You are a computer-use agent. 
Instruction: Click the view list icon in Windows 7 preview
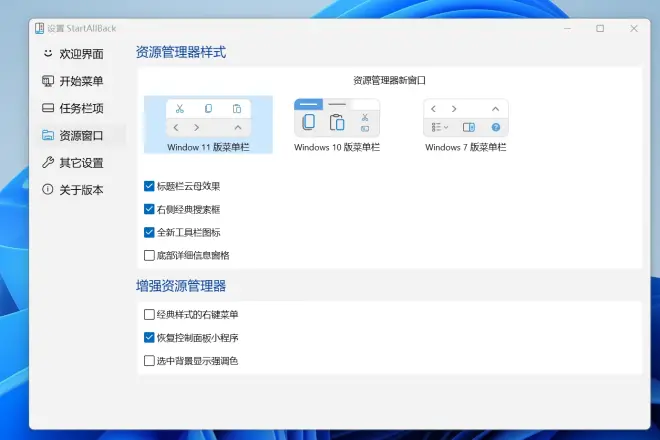click(439, 127)
